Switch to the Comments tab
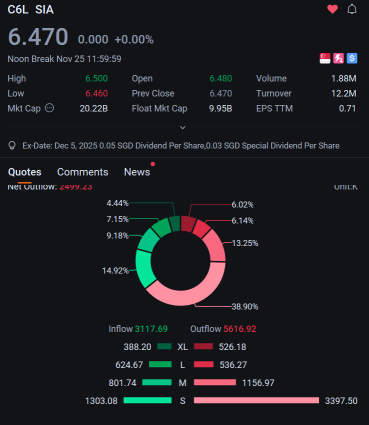Screen dimensions: 369x425 tap(83, 172)
